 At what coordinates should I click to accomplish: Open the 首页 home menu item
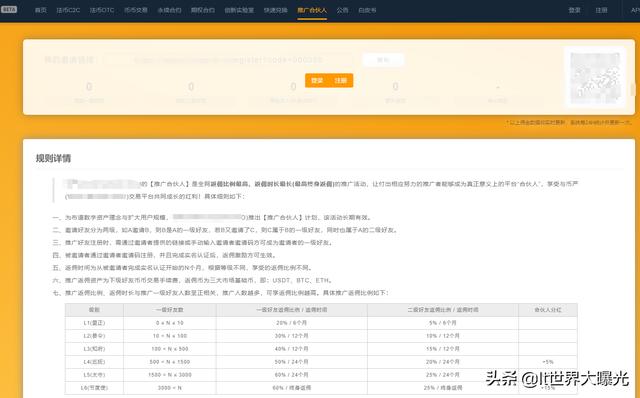pyautogui.click(x=41, y=10)
